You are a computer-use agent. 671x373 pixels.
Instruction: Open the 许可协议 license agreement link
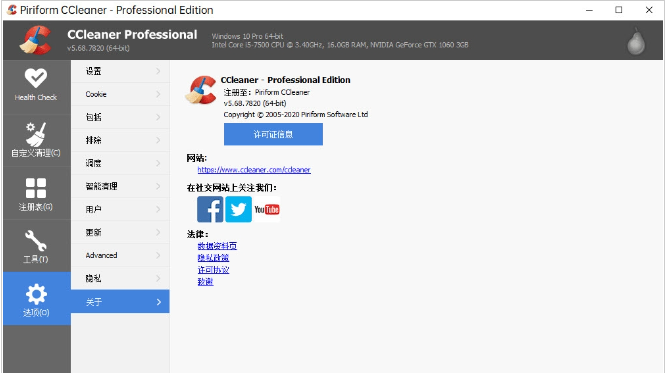(x=213, y=270)
